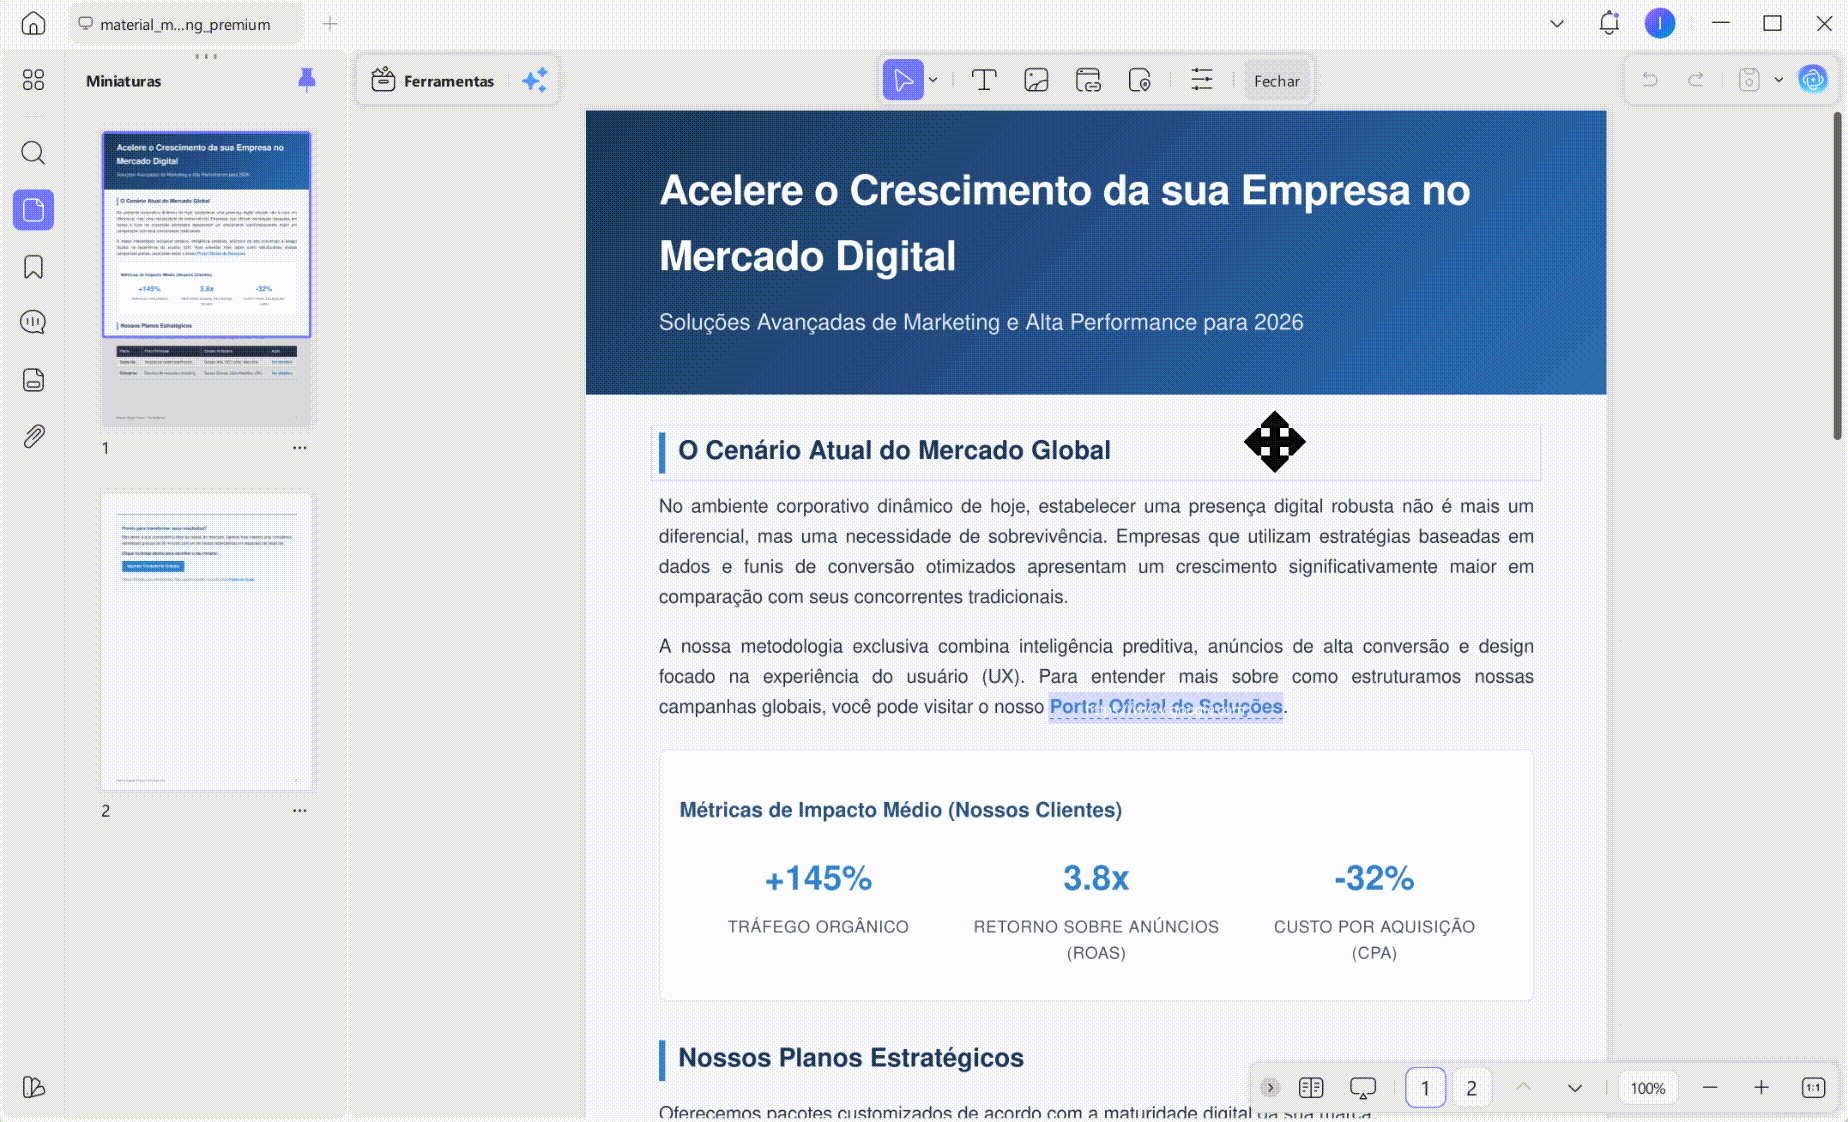The image size is (1848, 1122).
Task: Open the user account avatar
Action: click(x=1660, y=23)
